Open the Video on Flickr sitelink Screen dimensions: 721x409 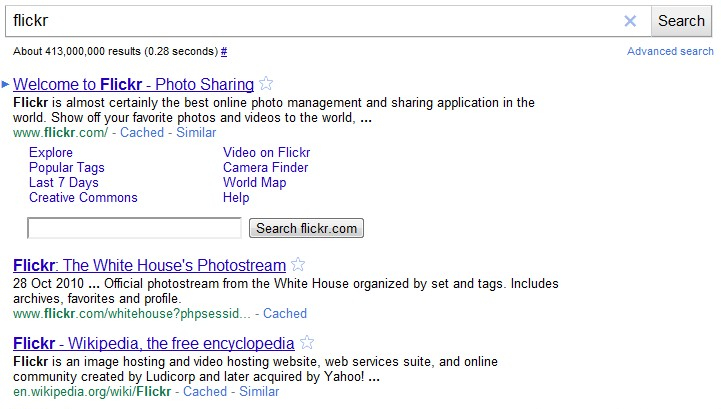pos(267,153)
